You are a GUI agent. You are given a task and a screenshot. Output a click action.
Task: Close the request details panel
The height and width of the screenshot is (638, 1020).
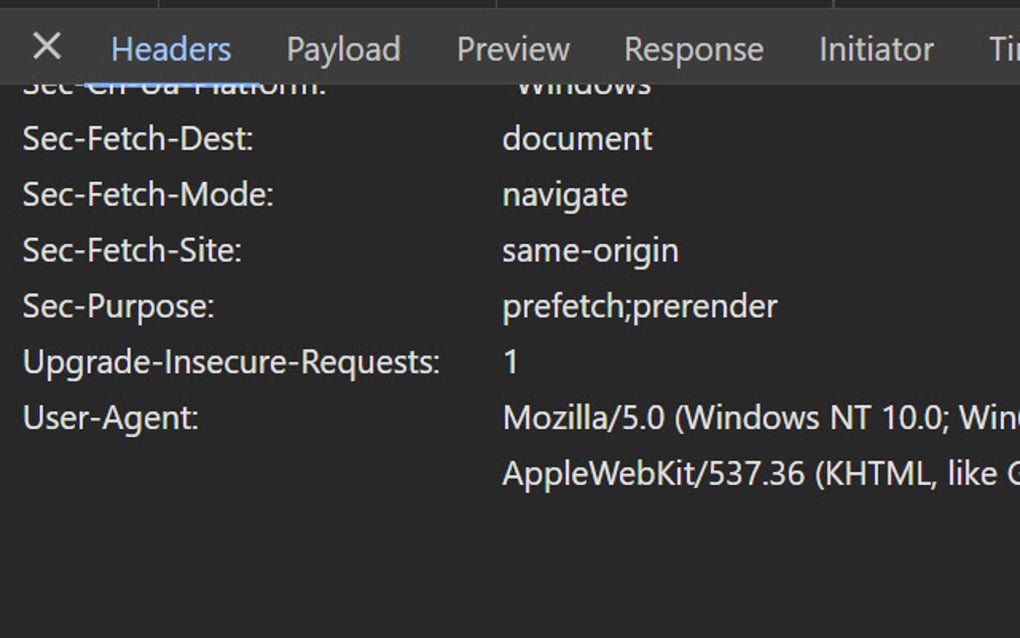pyautogui.click(x=46, y=47)
